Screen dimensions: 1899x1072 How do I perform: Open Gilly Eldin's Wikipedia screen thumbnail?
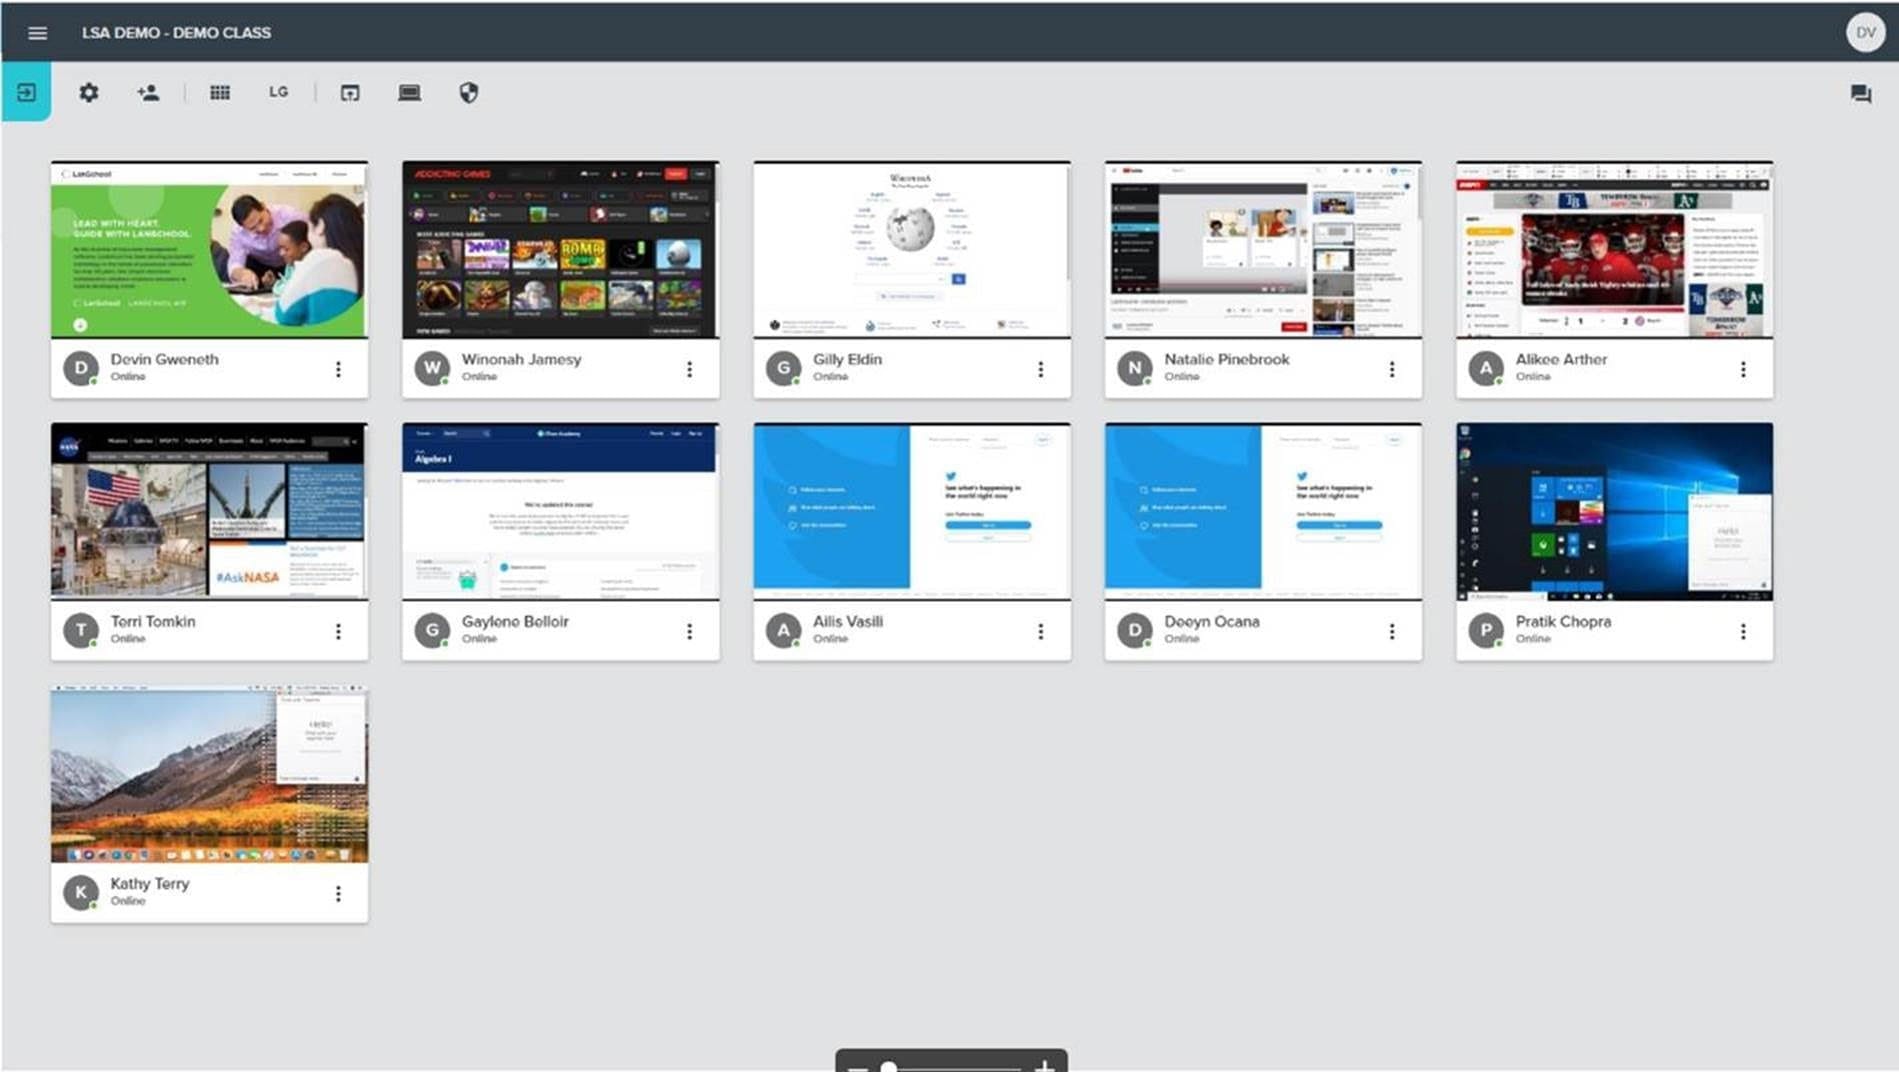(x=911, y=249)
